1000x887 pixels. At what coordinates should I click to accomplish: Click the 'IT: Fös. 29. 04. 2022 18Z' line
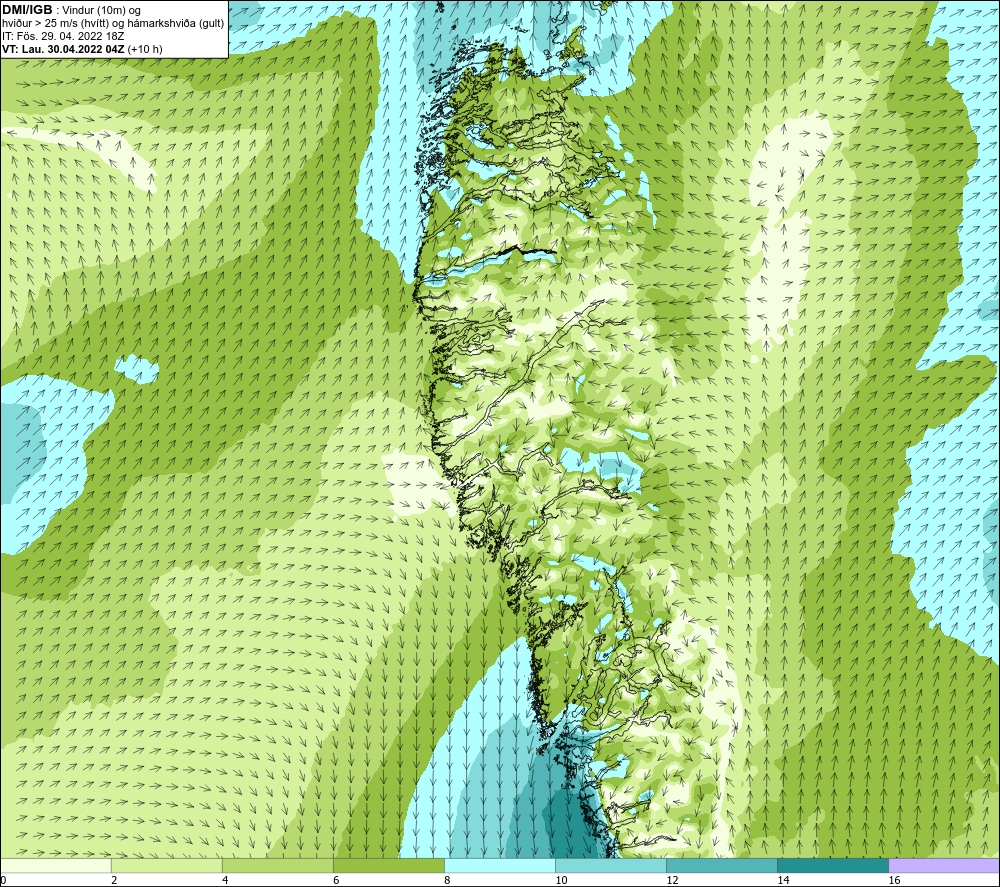click(63, 36)
